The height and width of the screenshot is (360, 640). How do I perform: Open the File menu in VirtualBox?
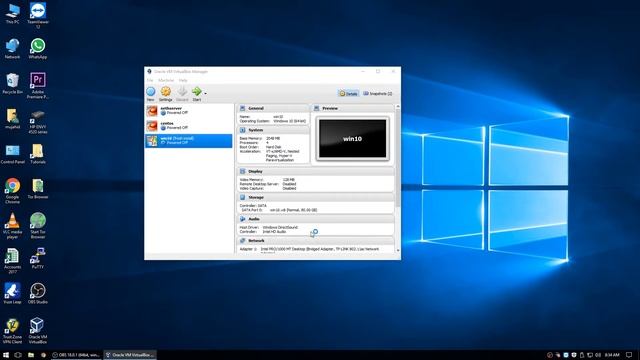tap(150, 80)
